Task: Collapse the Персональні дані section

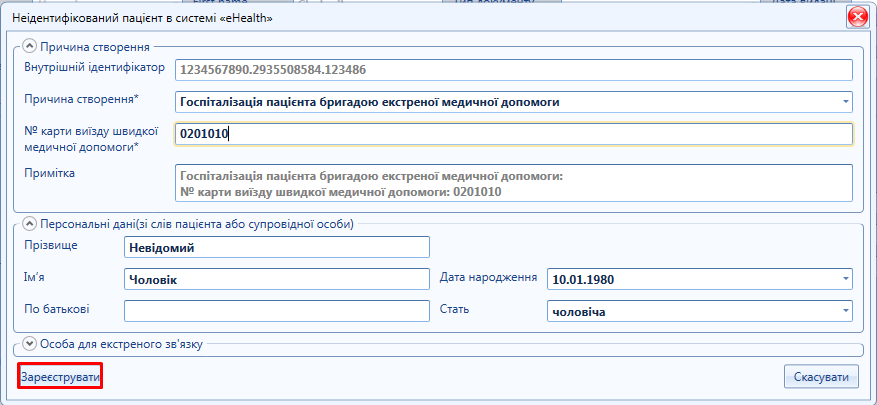Action: [29, 224]
